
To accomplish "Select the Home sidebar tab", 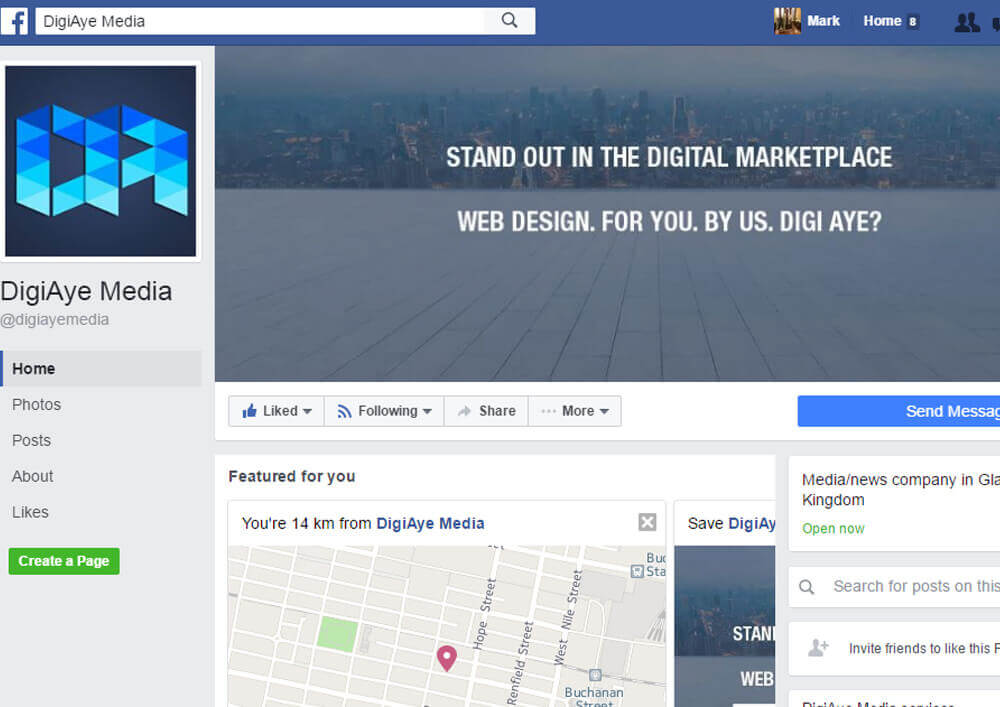I will point(101,368).
